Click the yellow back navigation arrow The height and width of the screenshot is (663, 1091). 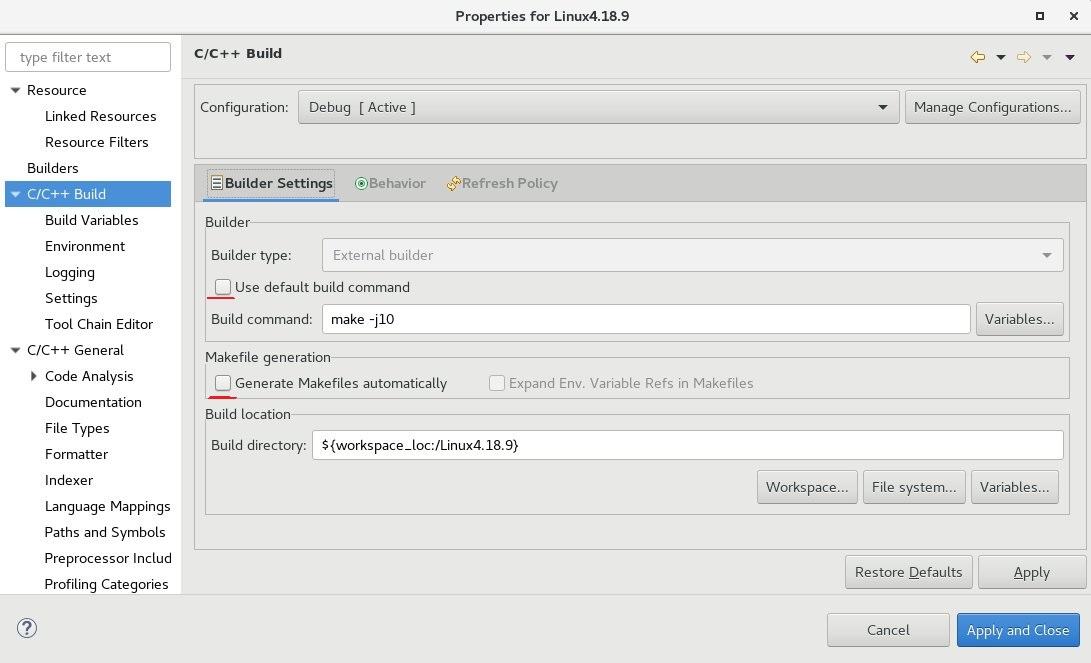click(x=979, y=57)
